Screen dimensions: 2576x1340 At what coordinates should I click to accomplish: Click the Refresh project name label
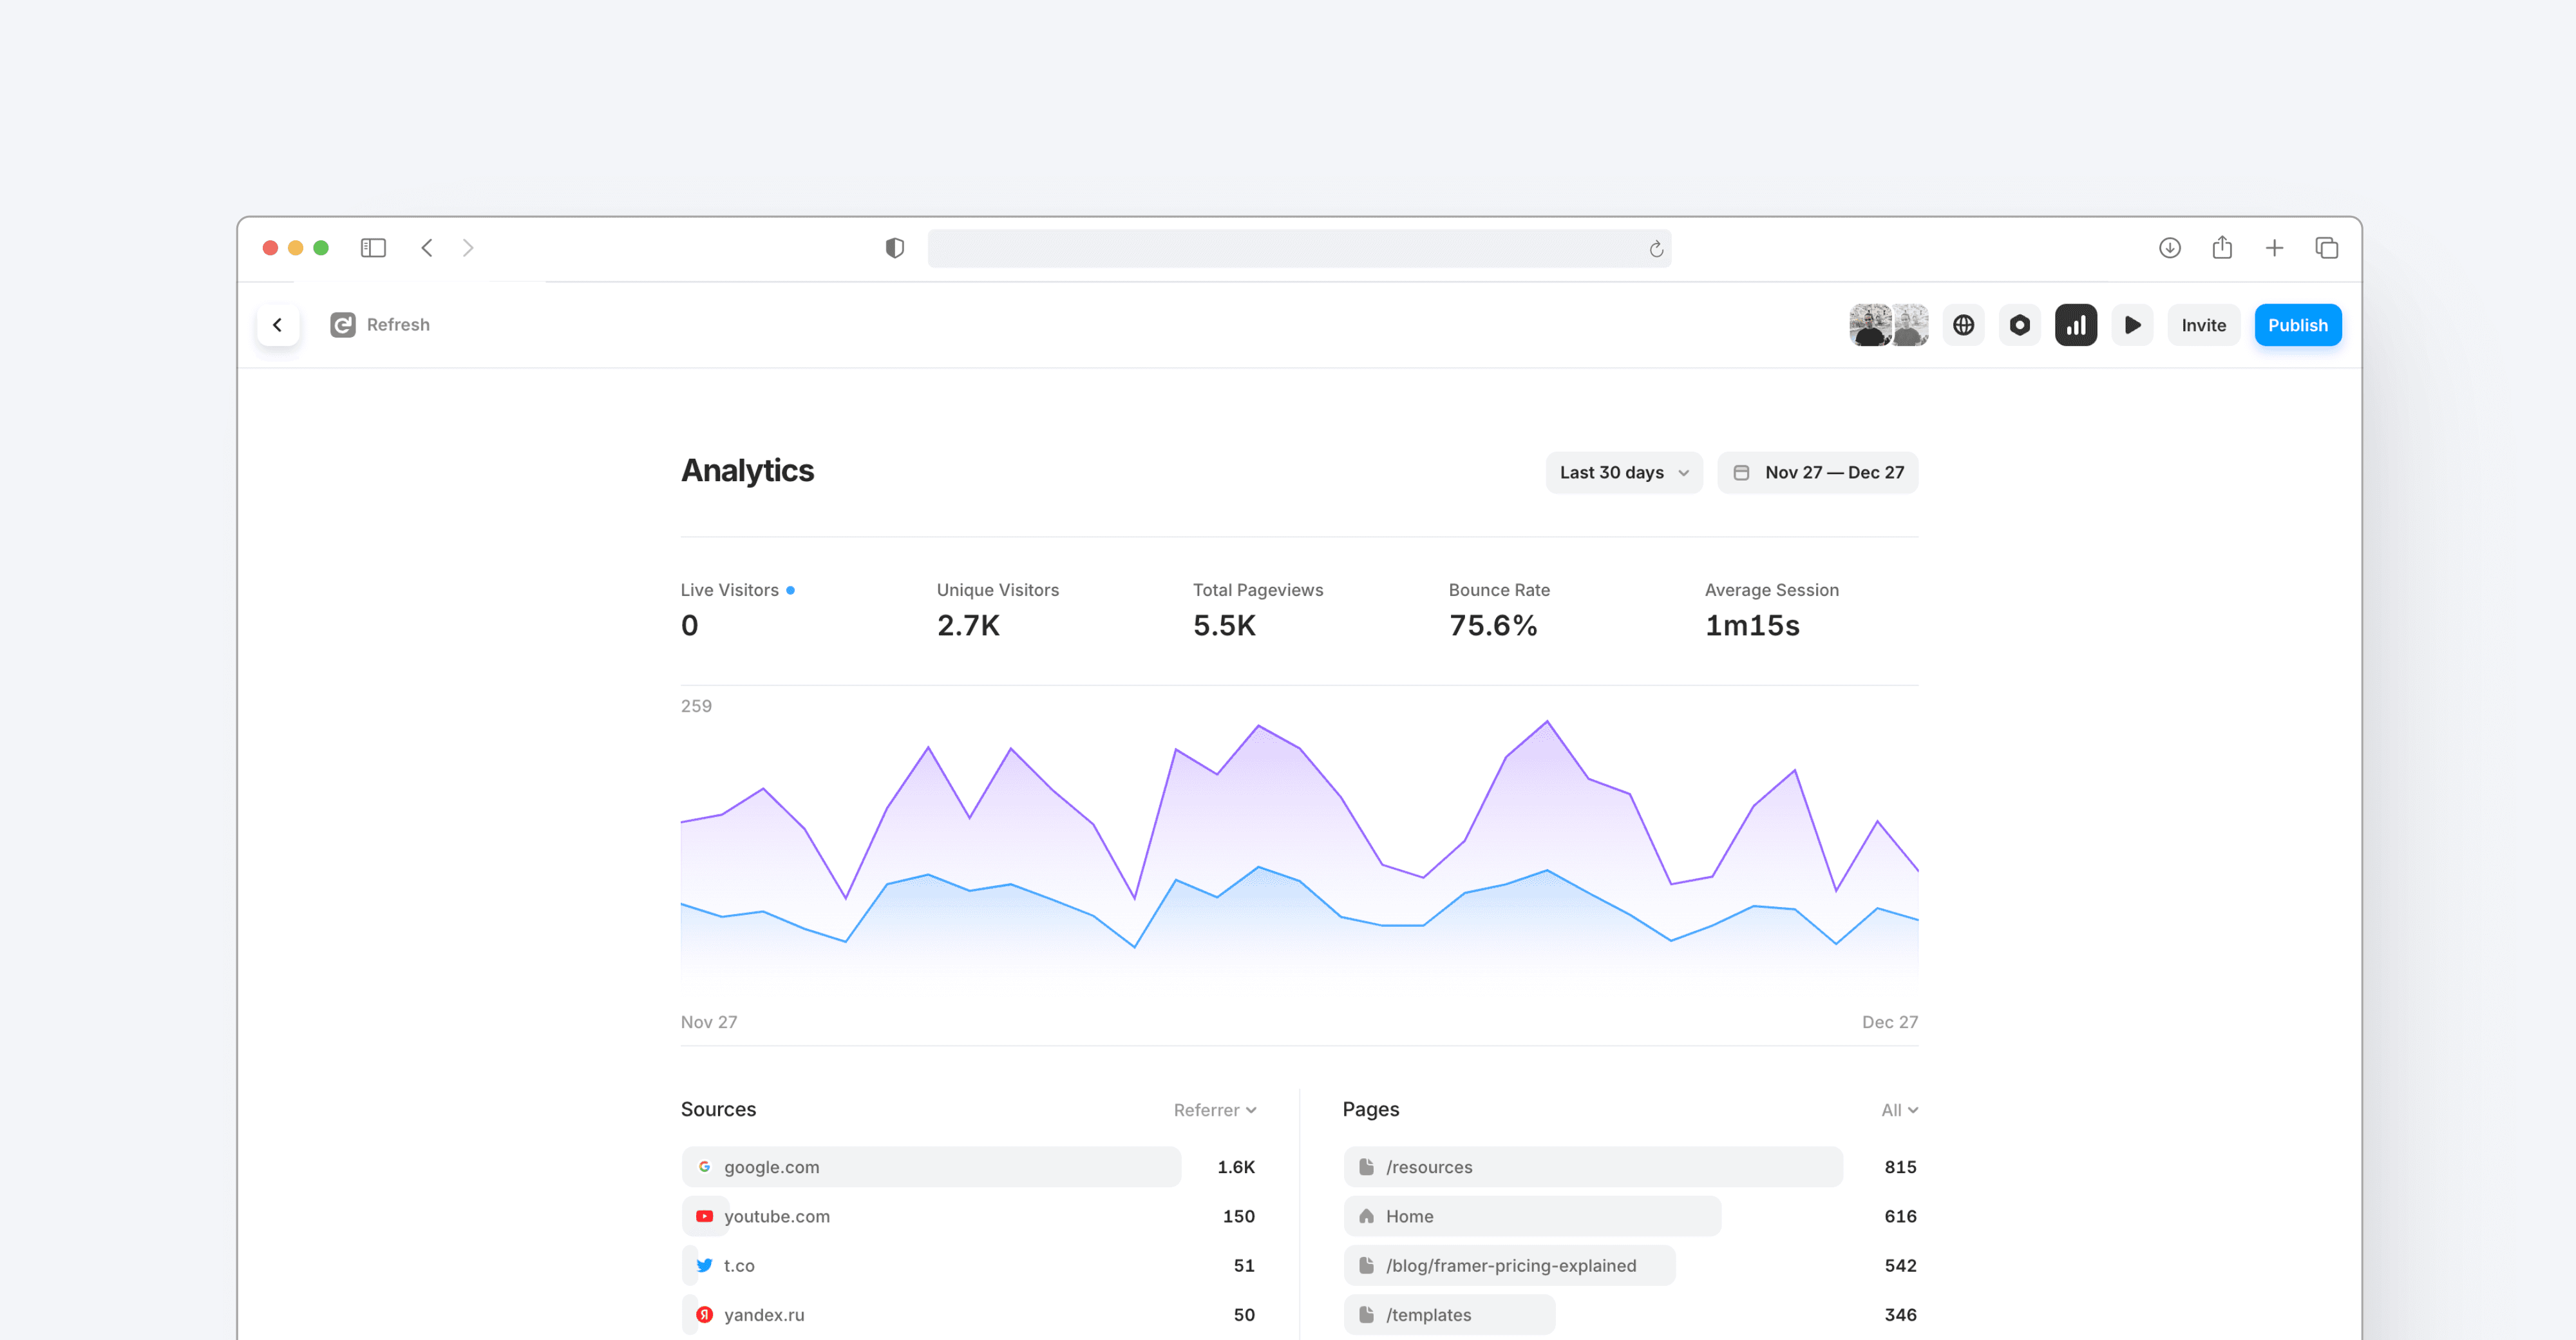tap(398, 325)
